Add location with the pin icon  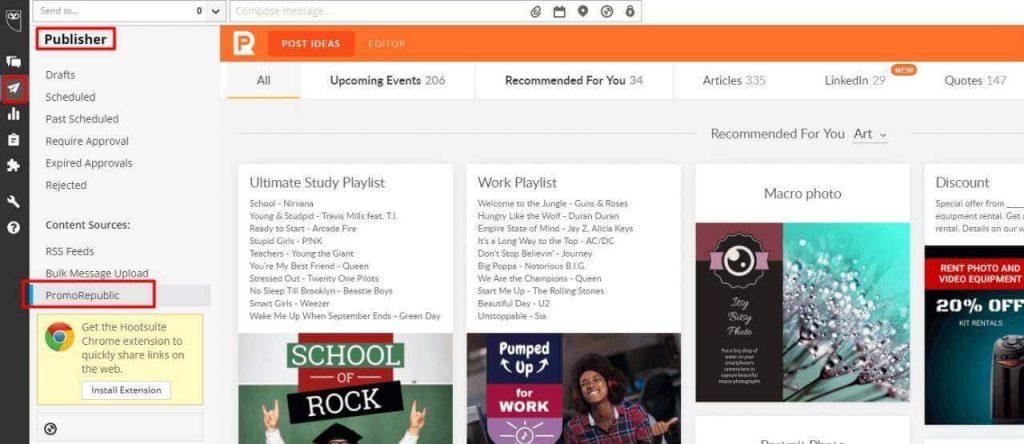[x=583, y=12]
